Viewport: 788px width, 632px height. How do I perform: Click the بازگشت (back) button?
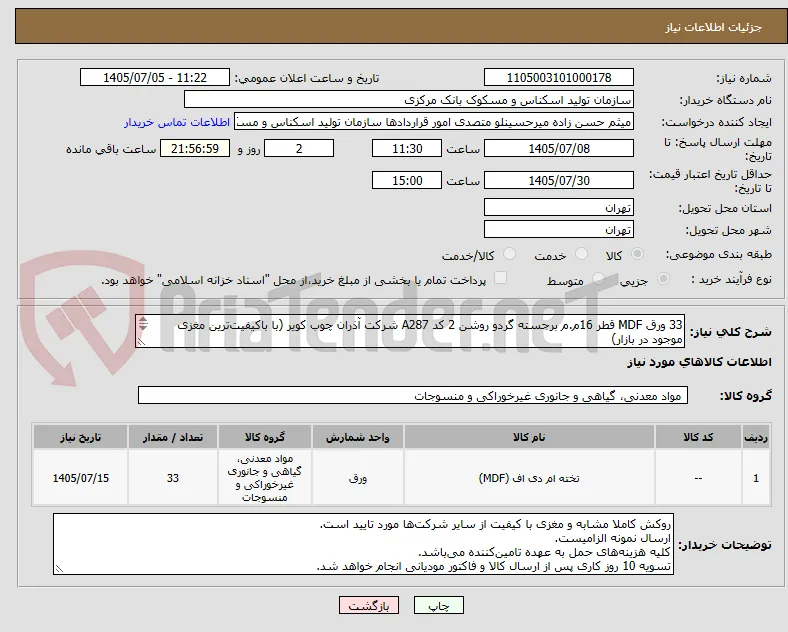pos(369,605)
